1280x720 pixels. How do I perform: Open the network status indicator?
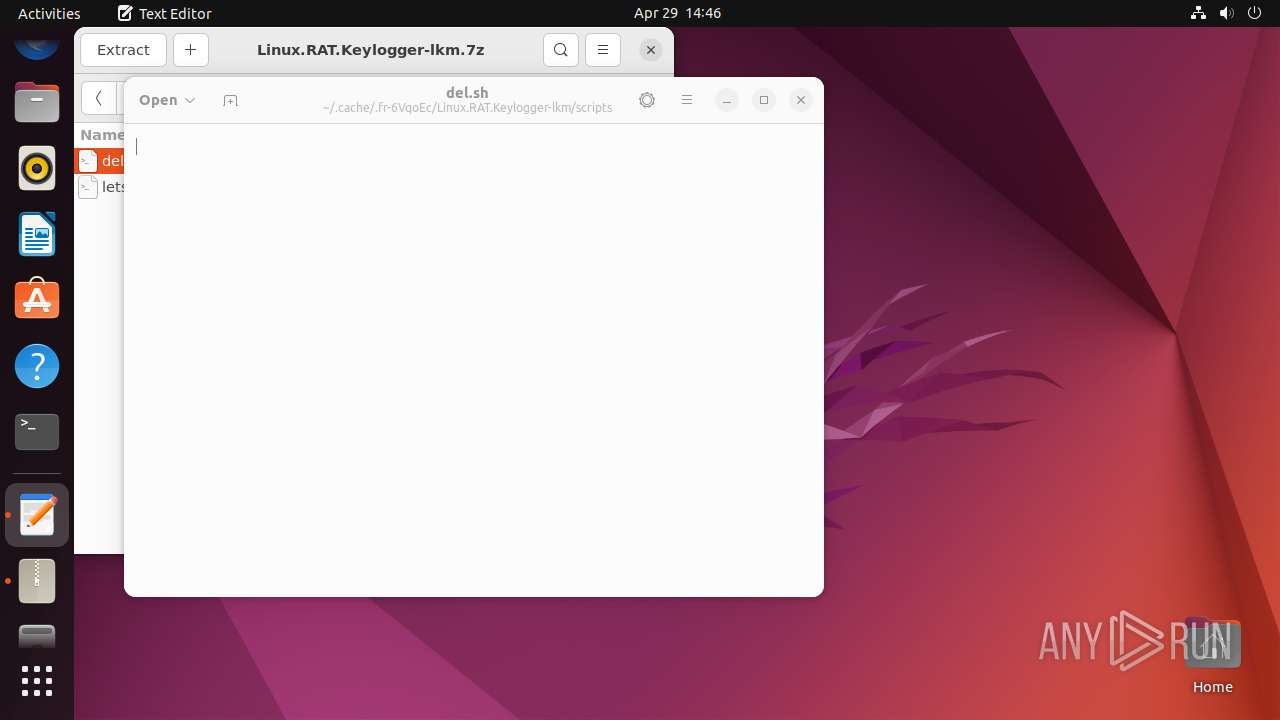(x=1198, y=13)
